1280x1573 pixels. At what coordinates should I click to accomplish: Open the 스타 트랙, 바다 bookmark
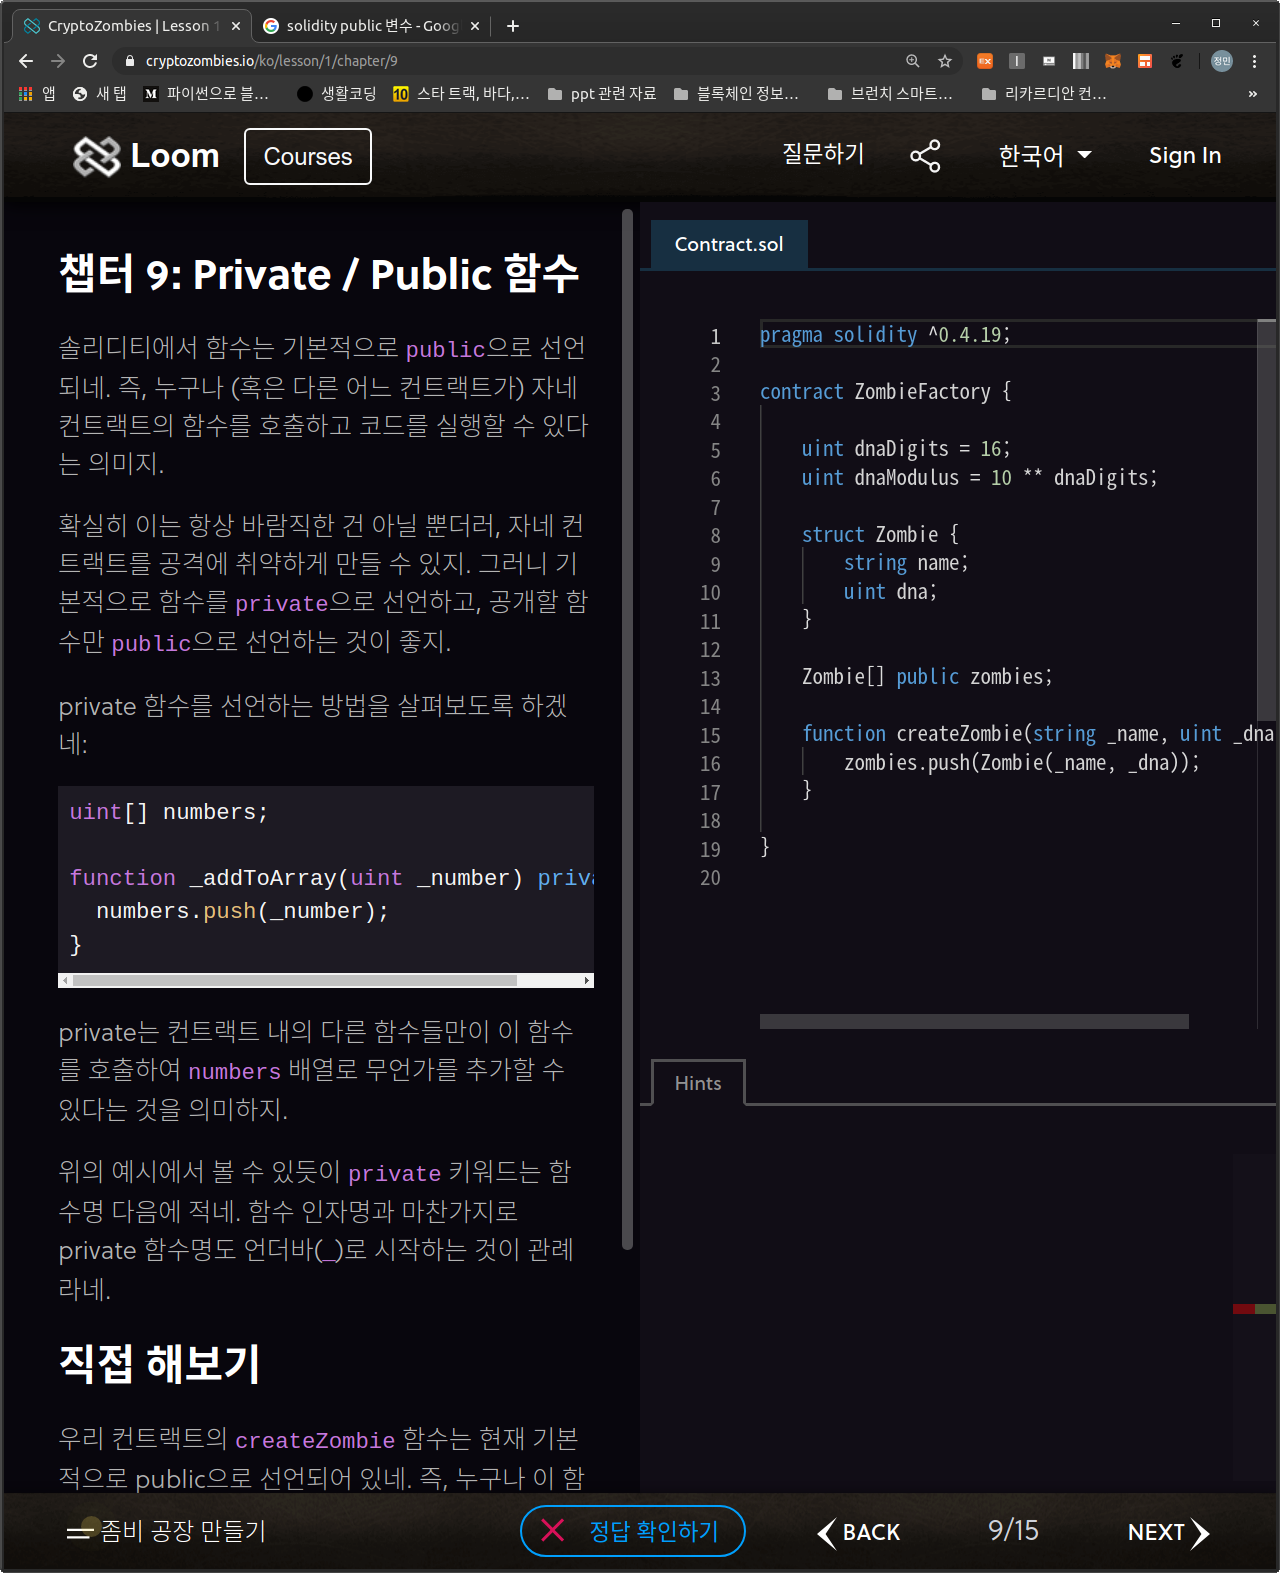[x=461, y=94]
